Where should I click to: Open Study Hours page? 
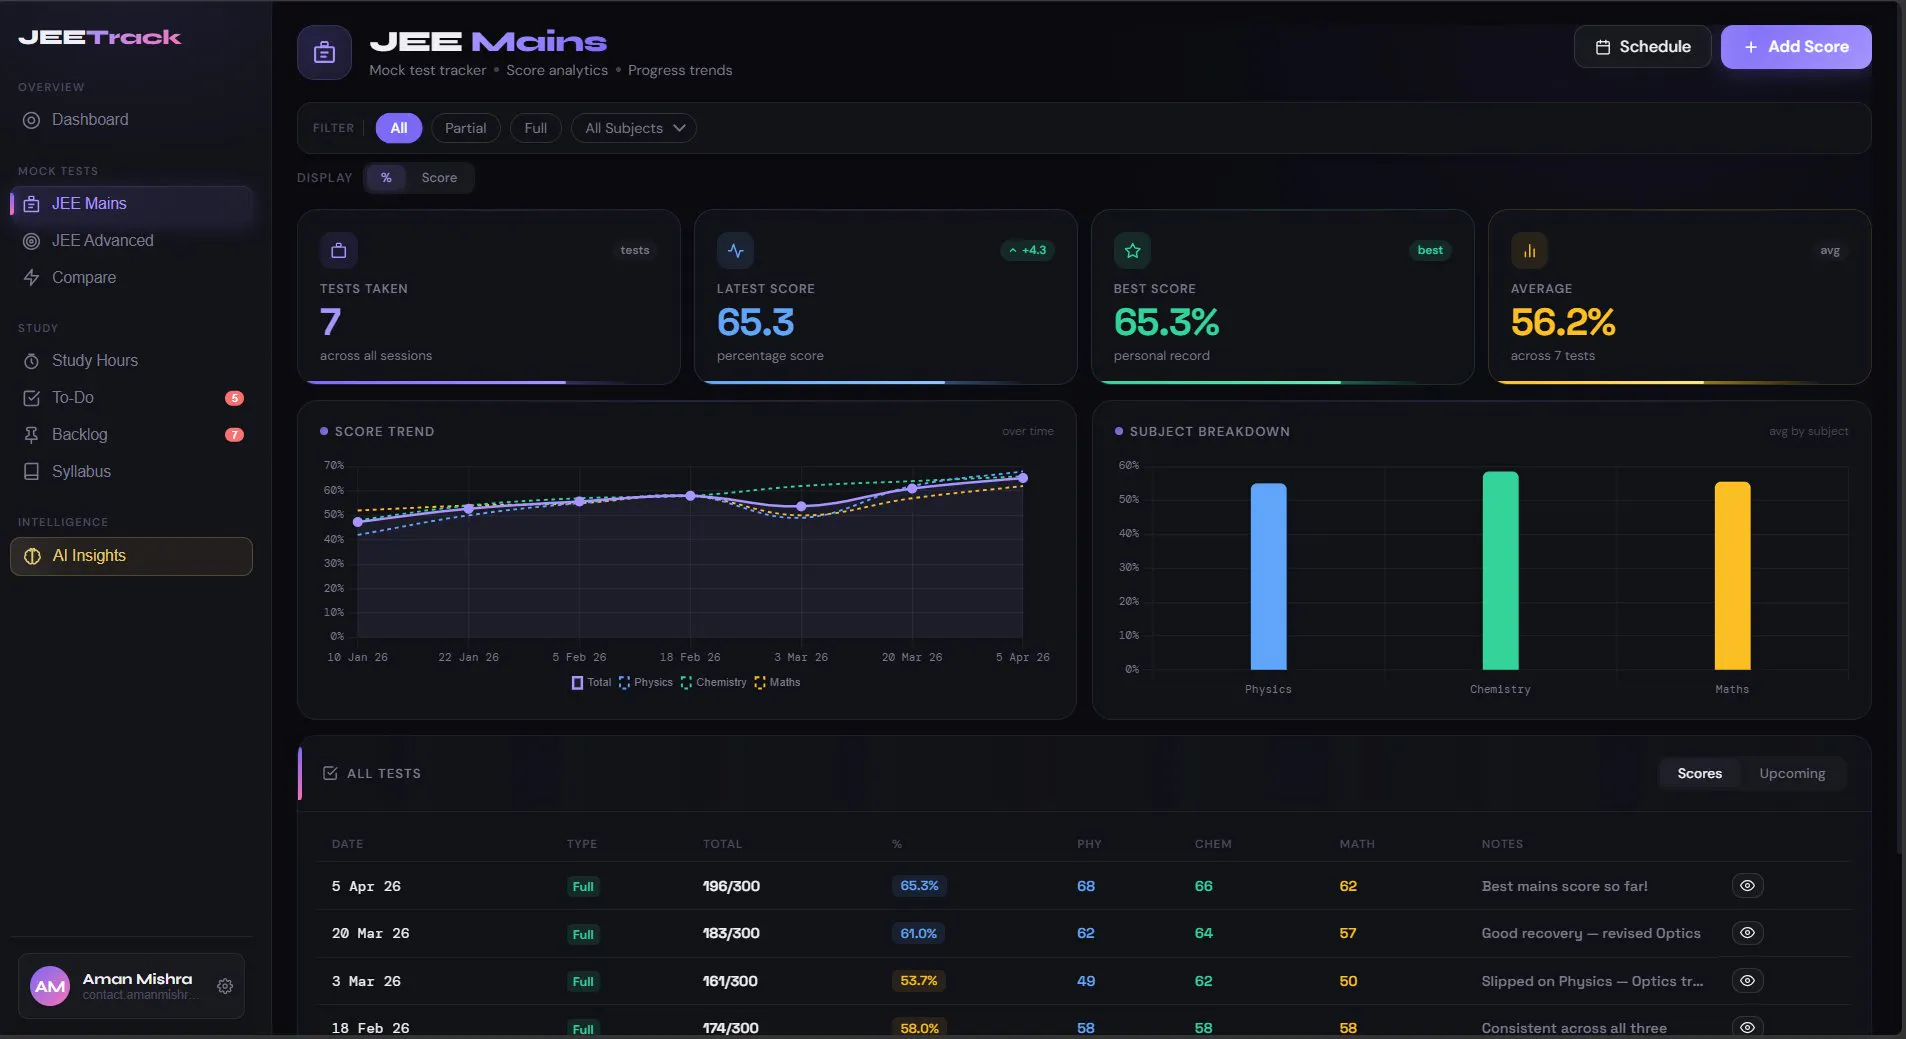[131, 361]
